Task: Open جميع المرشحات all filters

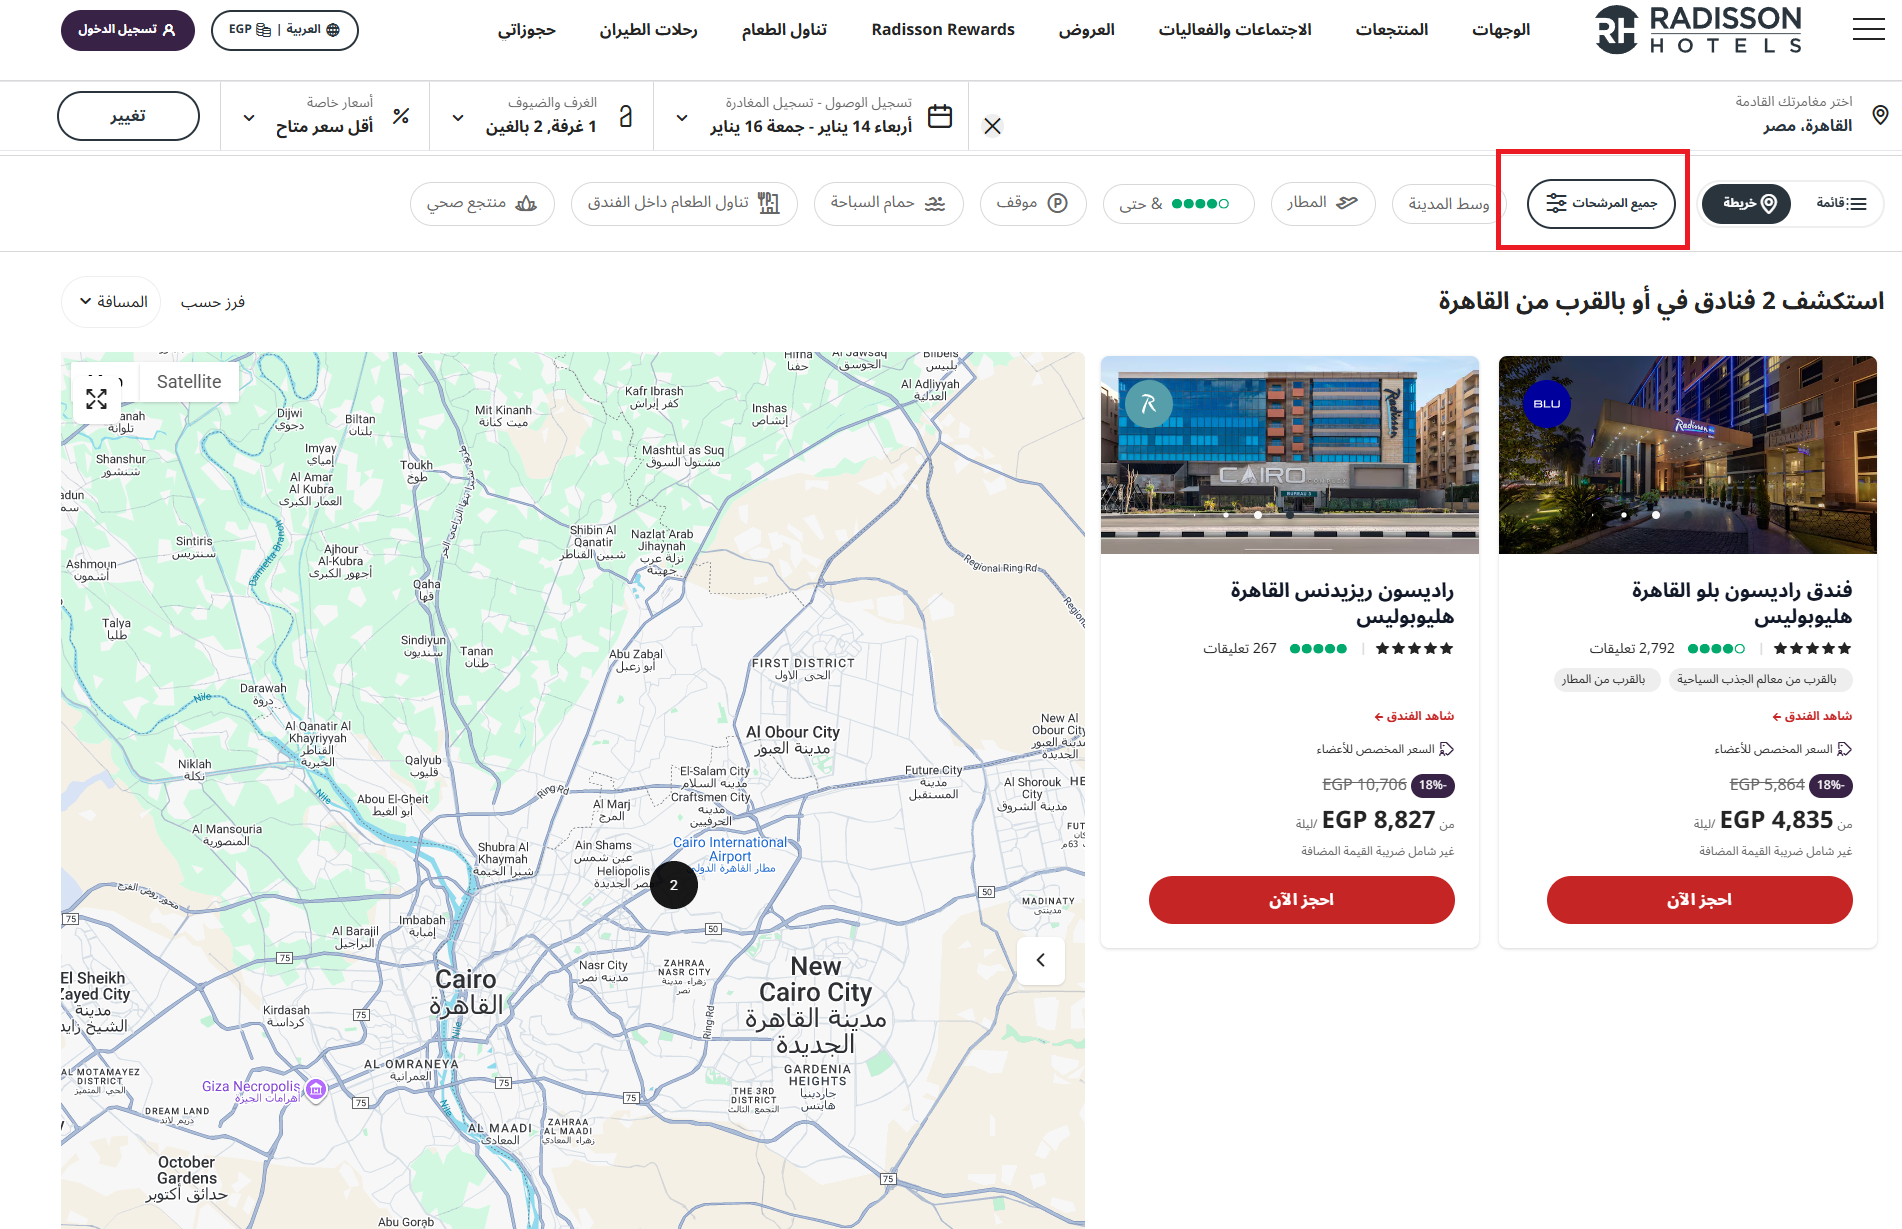Action: click(1601, 203)
